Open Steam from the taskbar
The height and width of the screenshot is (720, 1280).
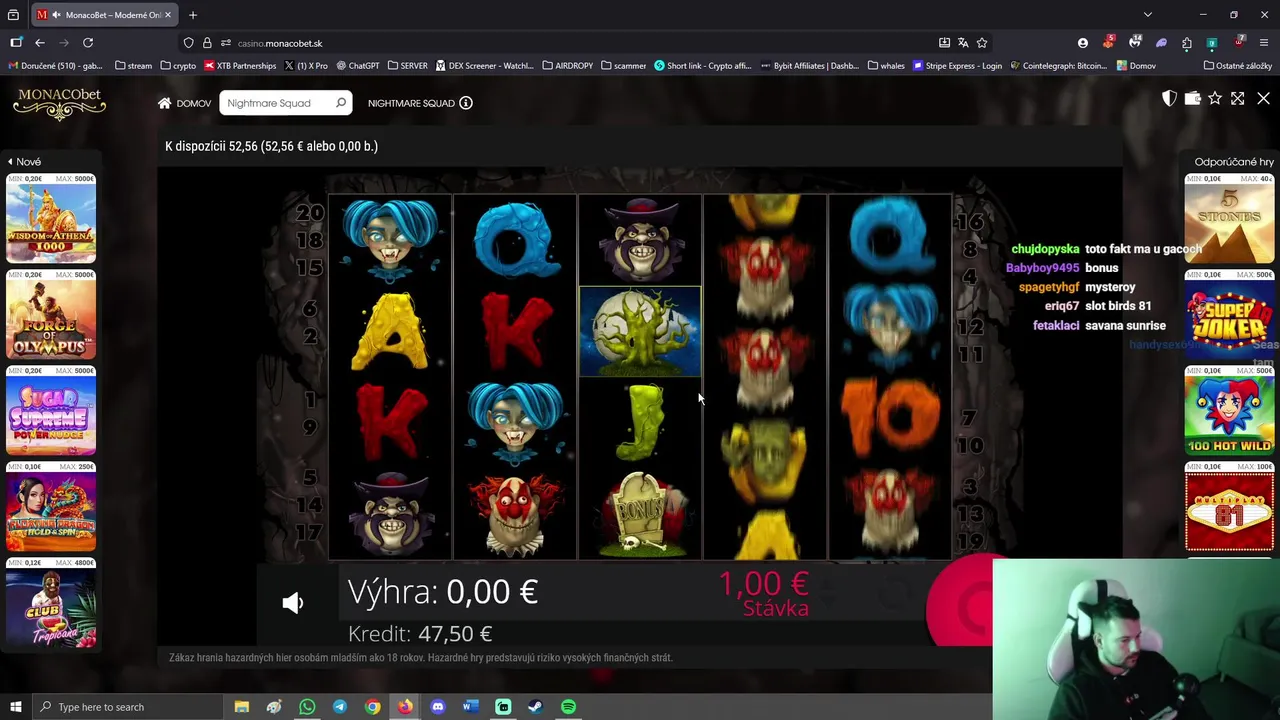click(x=535, y=707)
